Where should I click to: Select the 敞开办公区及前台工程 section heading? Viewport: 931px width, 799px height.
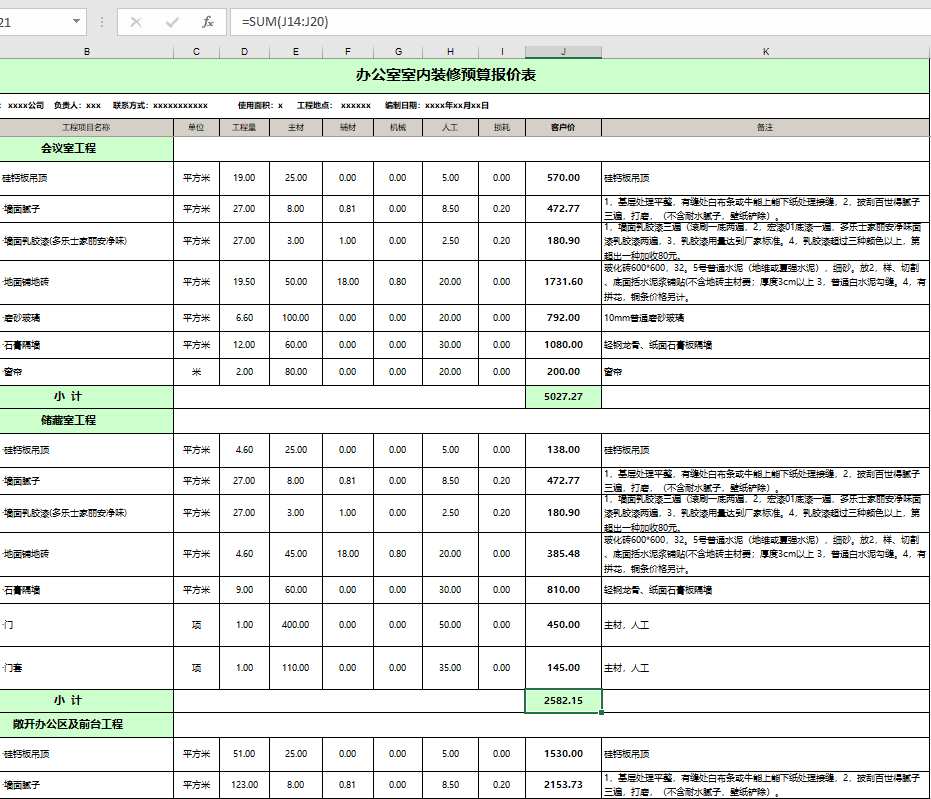(x=87, y=724)
